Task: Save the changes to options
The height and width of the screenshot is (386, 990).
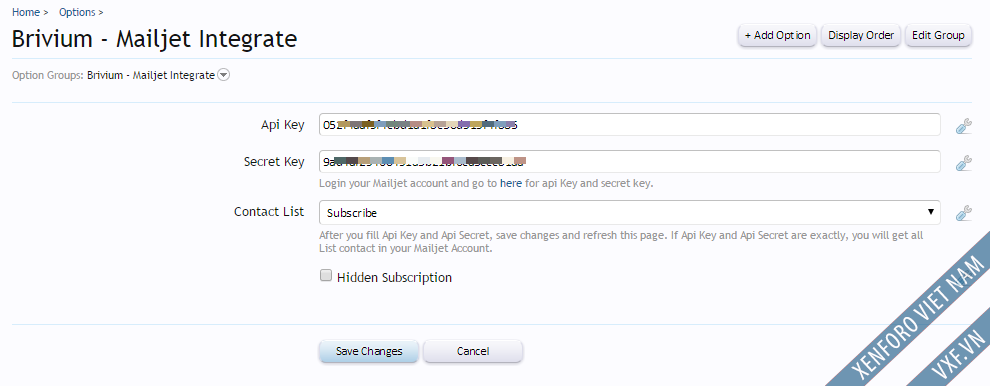Action: (369, 351)
